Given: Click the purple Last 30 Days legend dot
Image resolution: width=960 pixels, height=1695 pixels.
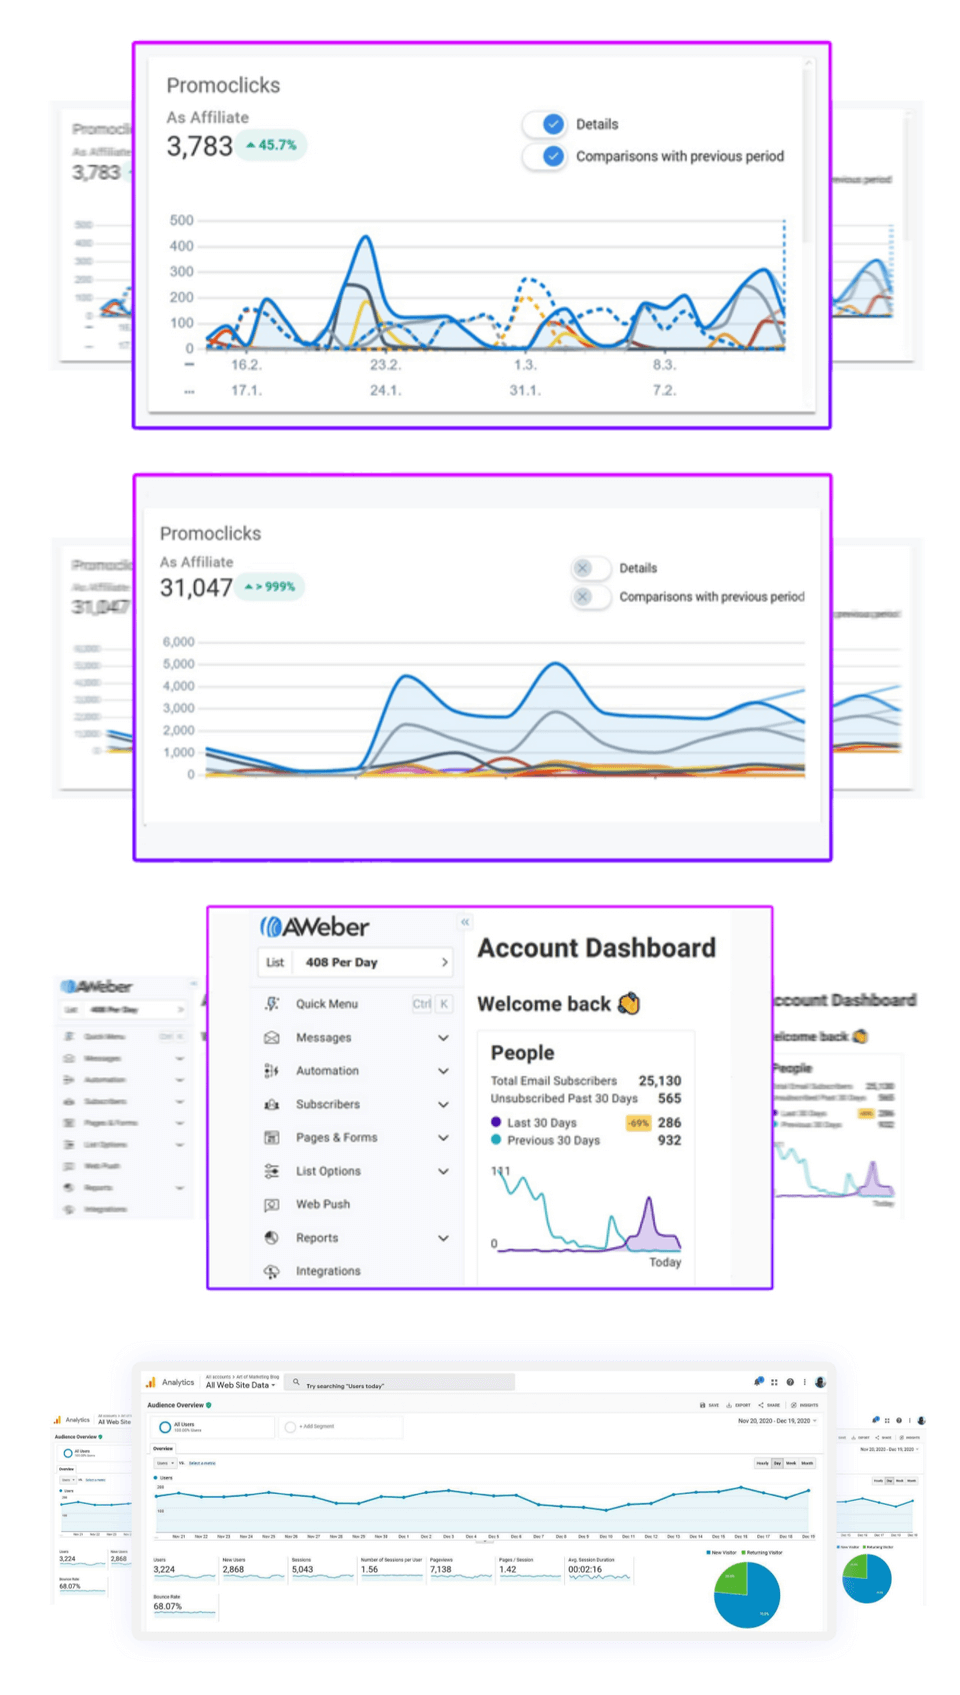Looking at the screenshot, I should click(x=496, y=1122).
